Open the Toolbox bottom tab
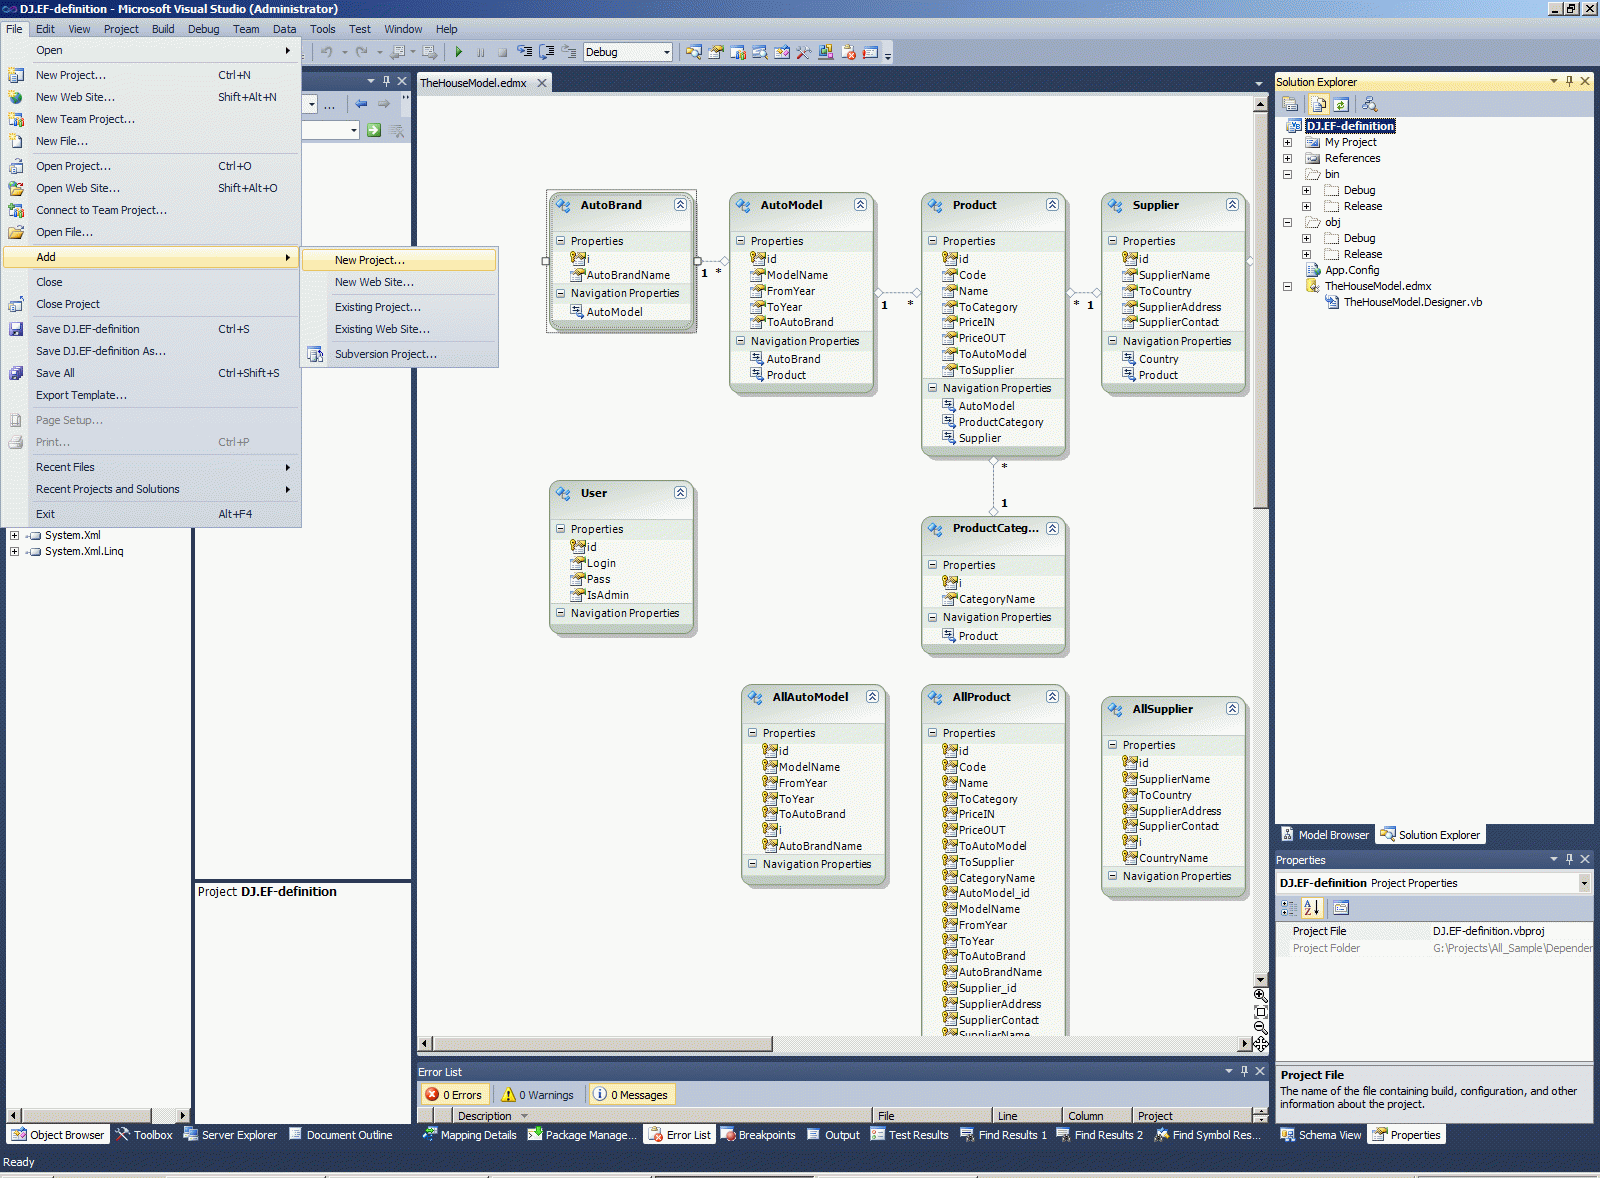Viewport: 1600px width, 1178px height. [x=144, y=1135]
